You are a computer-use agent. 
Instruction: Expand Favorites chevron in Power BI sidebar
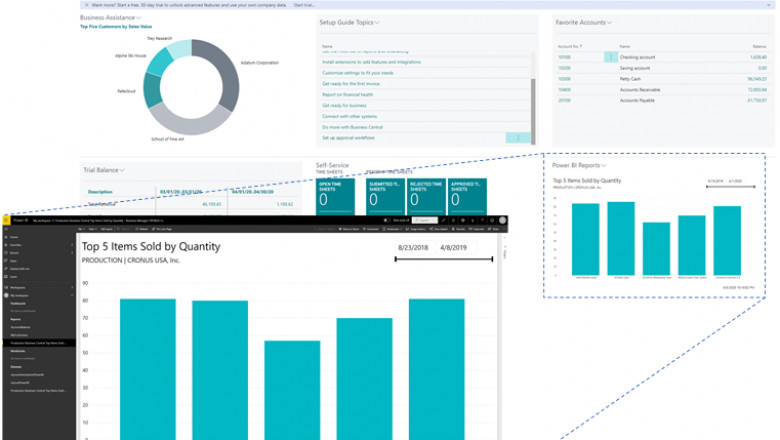72,245
